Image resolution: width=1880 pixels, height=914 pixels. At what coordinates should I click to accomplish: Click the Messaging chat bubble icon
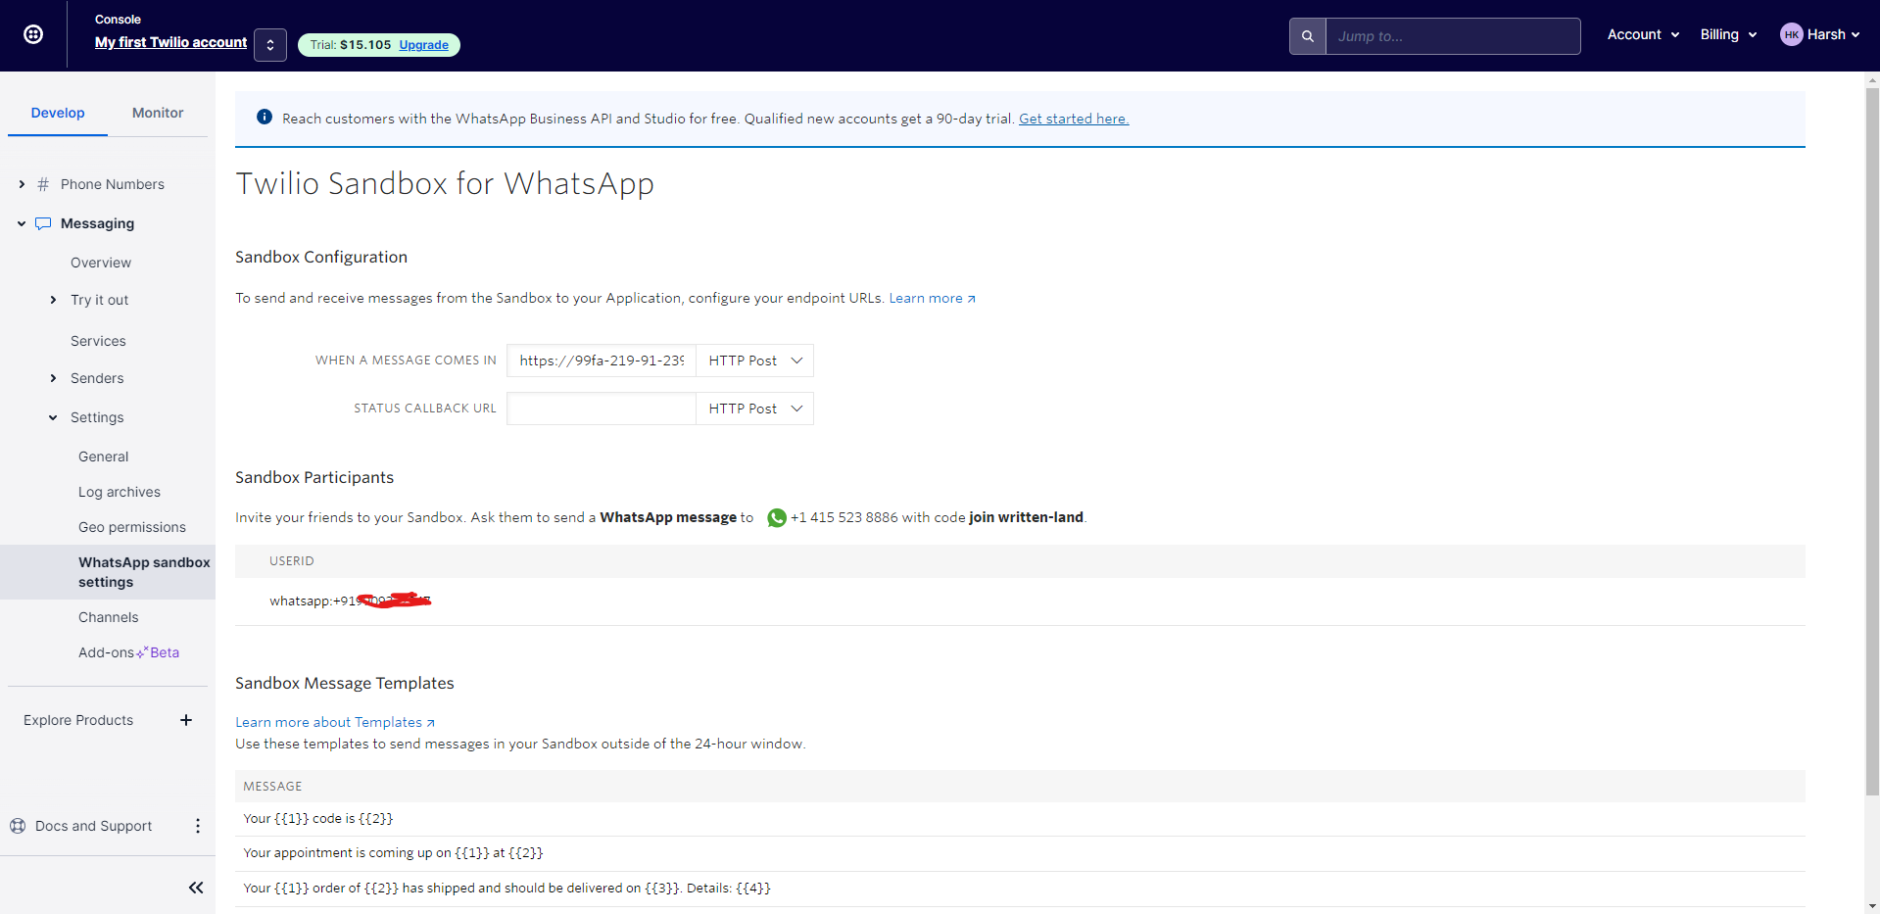pyautogui.click(x=43, y=224)
